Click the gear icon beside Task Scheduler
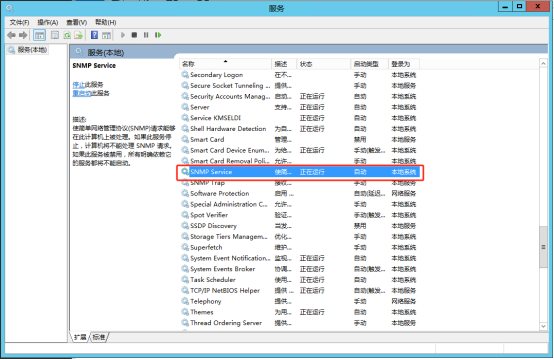554x360 pixels. click(185, 279)
